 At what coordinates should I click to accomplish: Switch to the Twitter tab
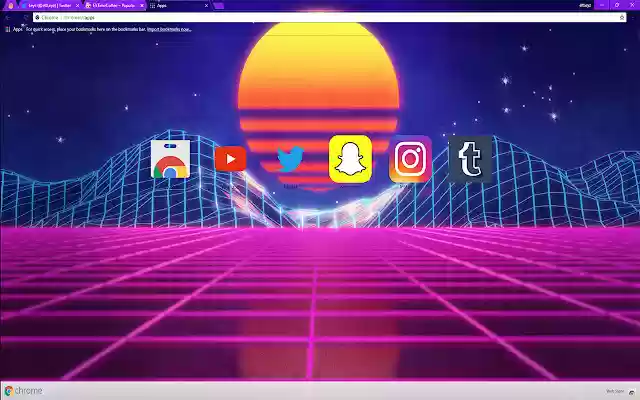pos(50,6)
